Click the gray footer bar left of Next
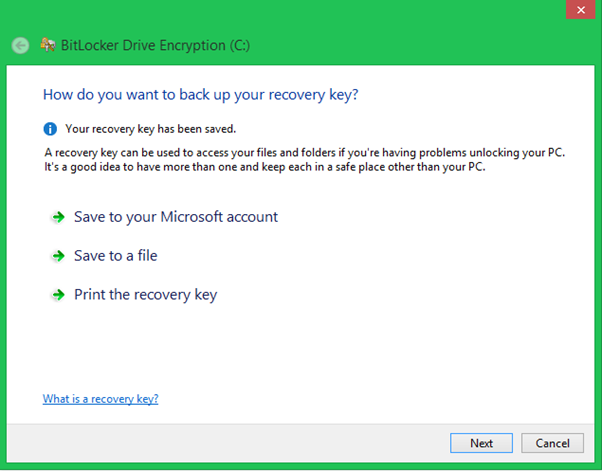This screenshot has width=602, height=471. pyautogui.click(x=227, y=443)
